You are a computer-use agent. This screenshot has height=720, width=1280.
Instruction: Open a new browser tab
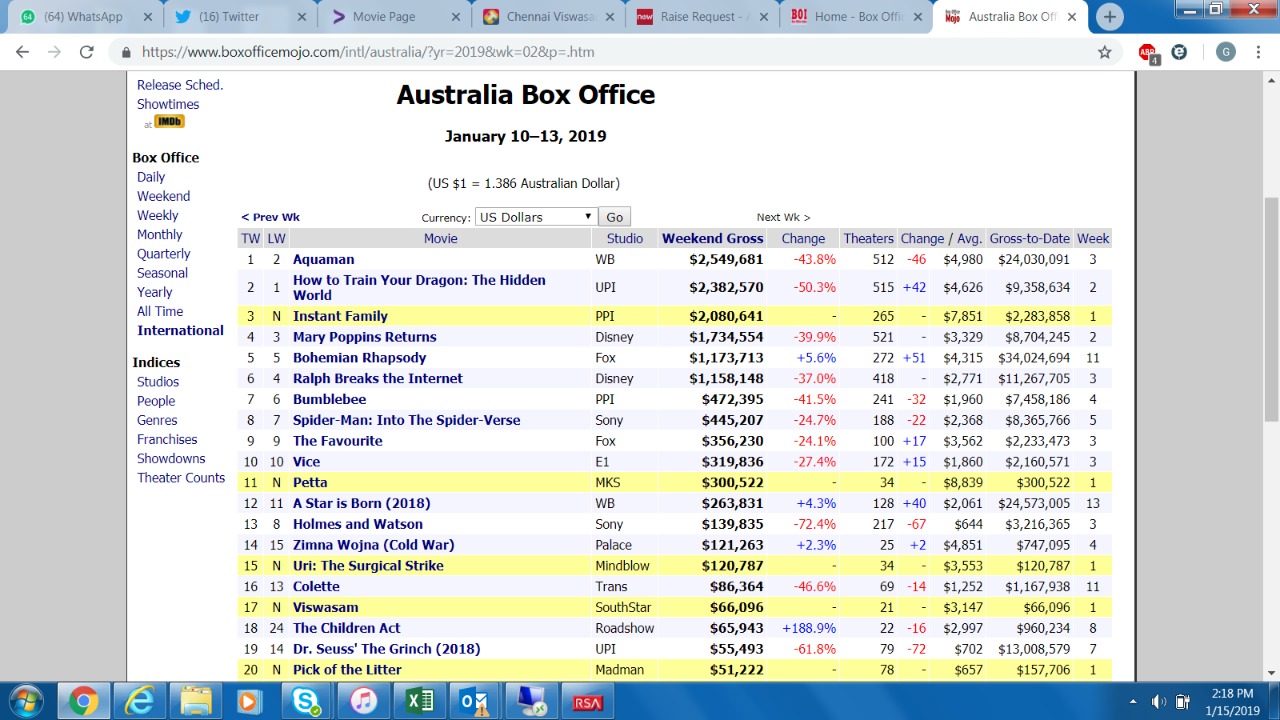point(1108,16)
